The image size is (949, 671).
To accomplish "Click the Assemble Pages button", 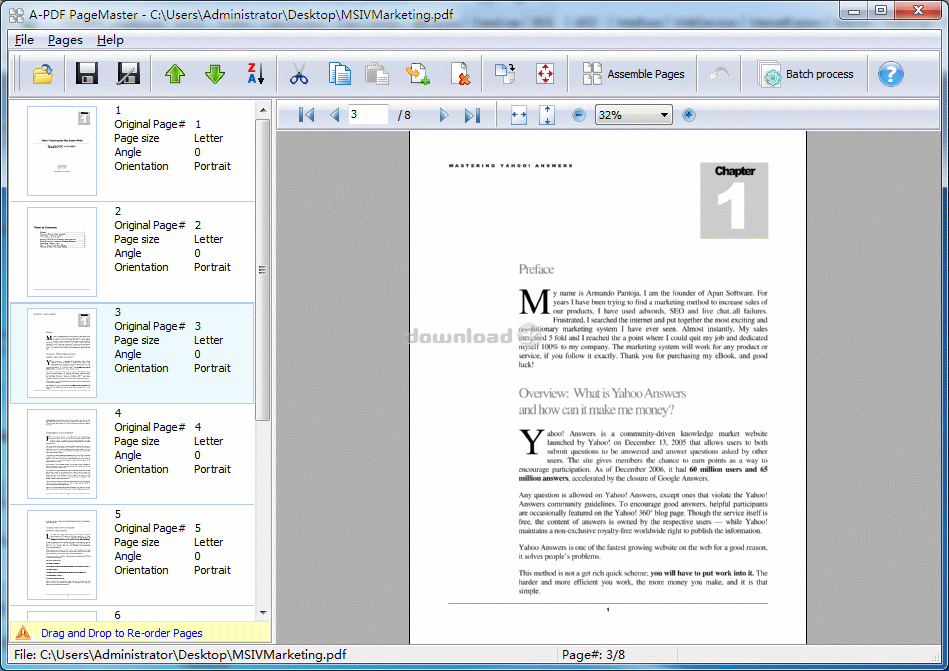I will (x=633, y=74).
